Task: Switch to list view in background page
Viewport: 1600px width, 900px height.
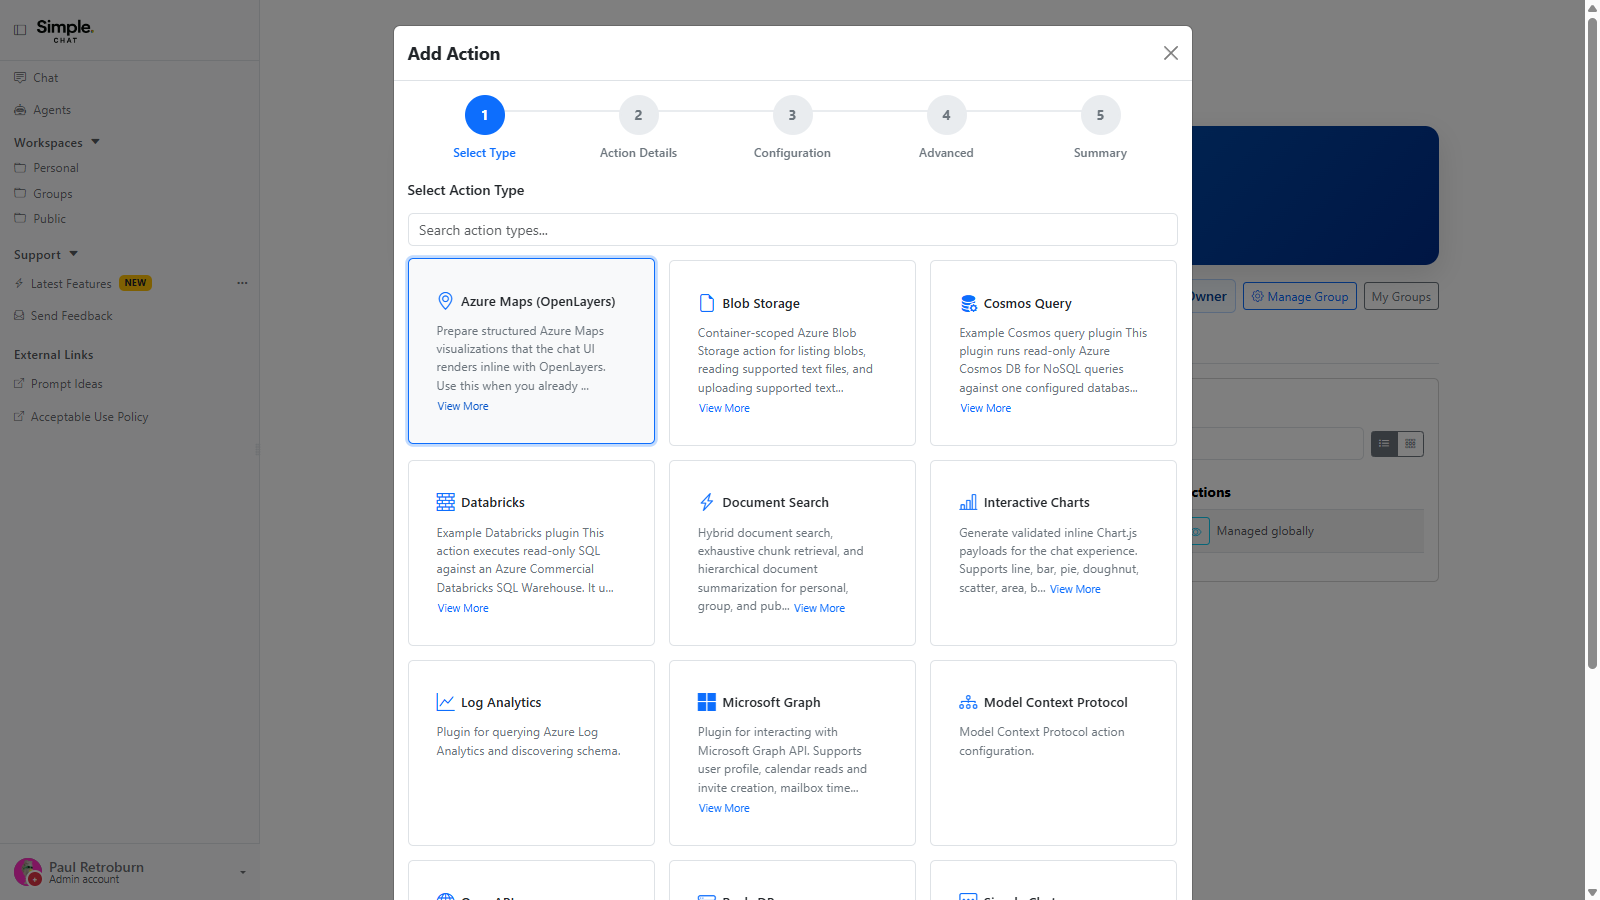Action: (x=1384, y=443)
